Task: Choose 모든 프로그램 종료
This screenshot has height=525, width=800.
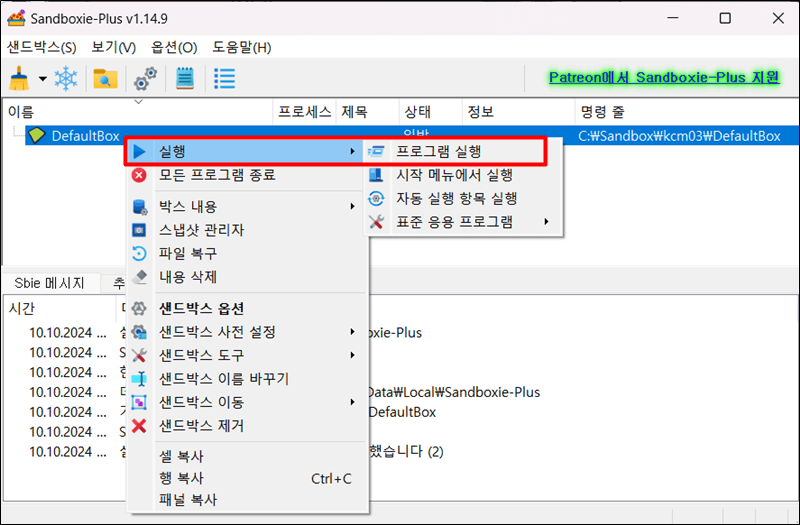Action: pos(246,175)
